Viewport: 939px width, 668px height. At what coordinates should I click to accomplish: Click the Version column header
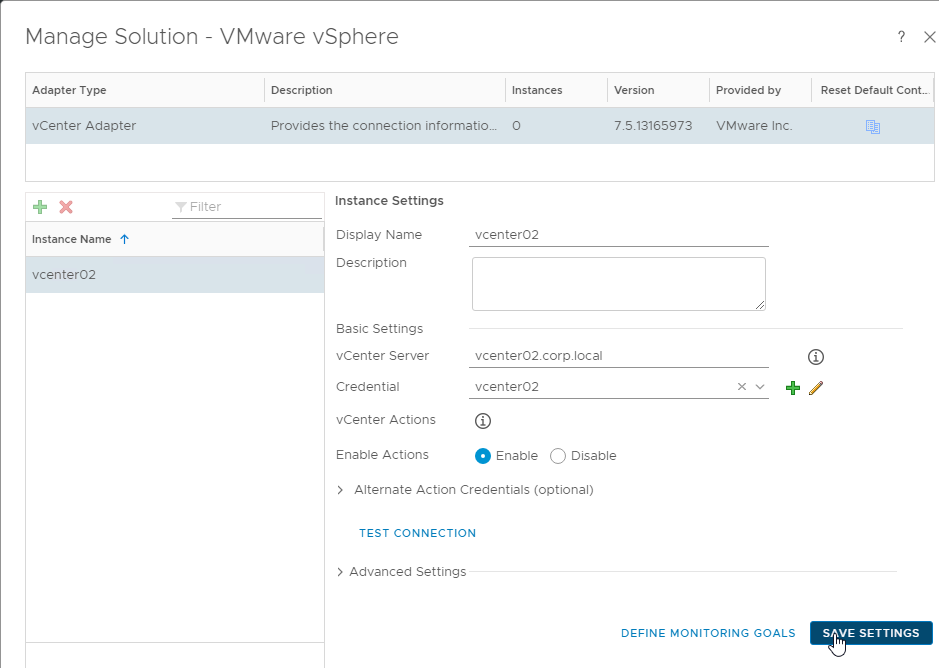658,90
